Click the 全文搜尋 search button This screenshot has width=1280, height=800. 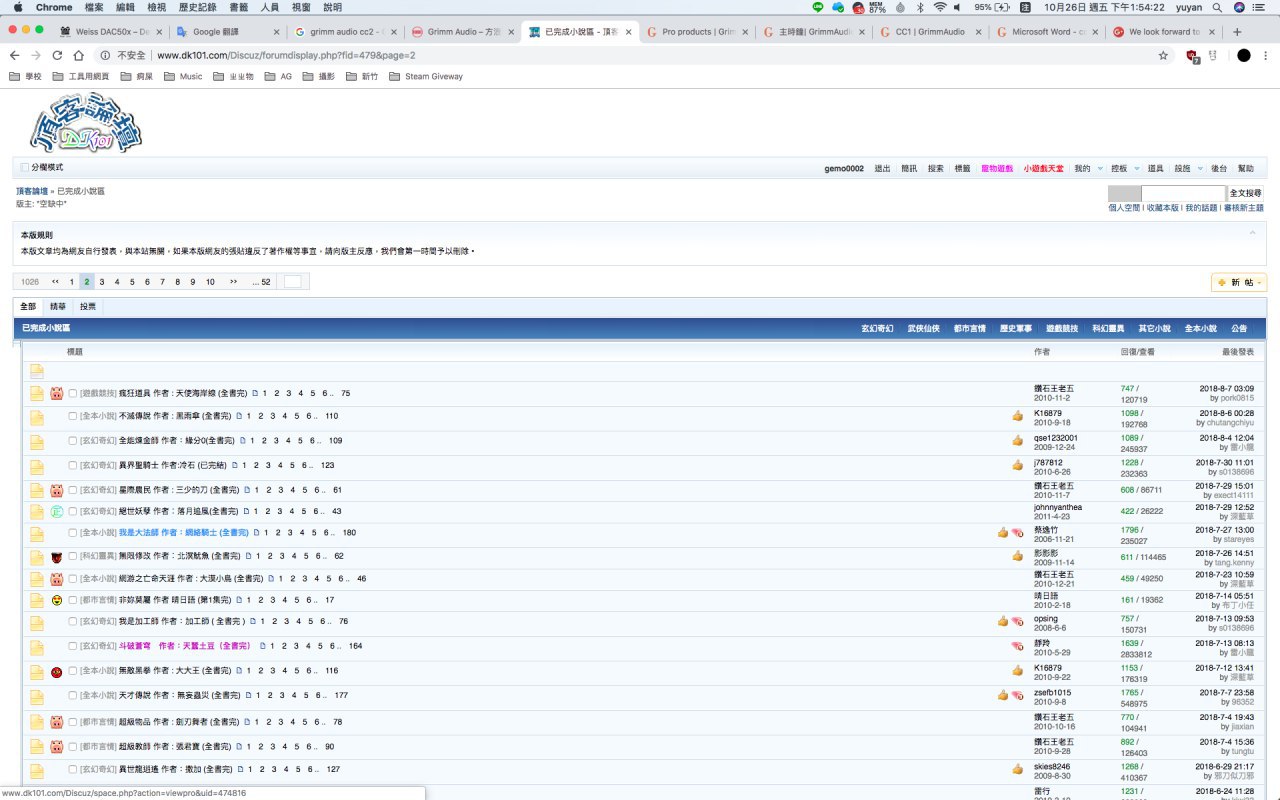(x=1245, y=193)
